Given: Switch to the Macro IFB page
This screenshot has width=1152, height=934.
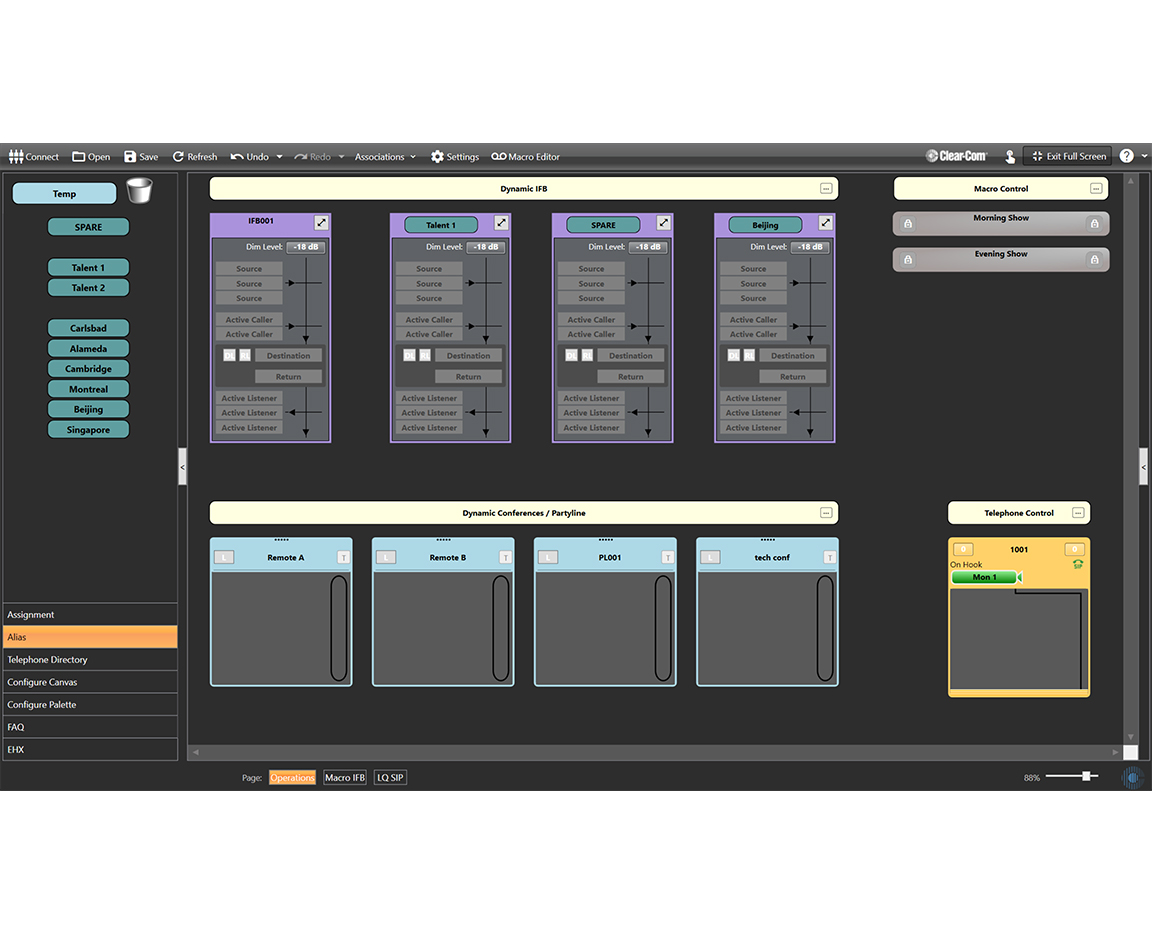Looking at the screenshot, I should pos(345,778).
